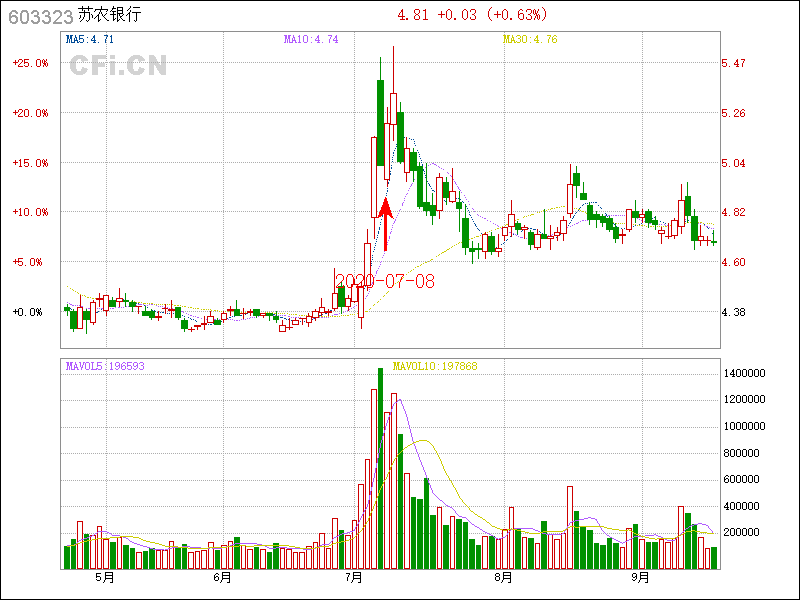This screenshot has height=600, width=800.
Task: Toggle the MA30:4.76 moving average label
Action: coord(529,40)
